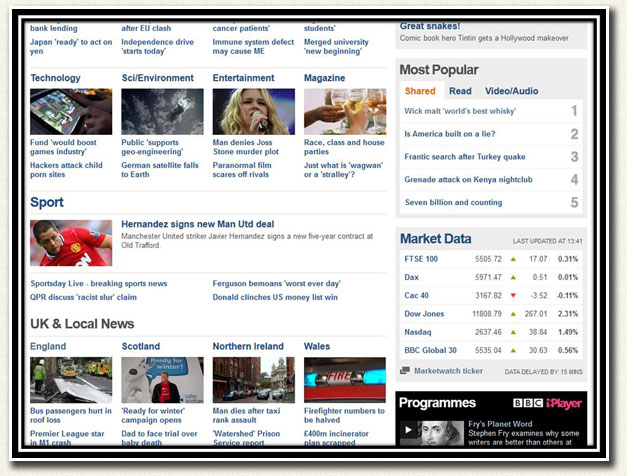Select the FTSE 100 market row
The width and height of the screenshot is (627, 476).
click(491, 259)
